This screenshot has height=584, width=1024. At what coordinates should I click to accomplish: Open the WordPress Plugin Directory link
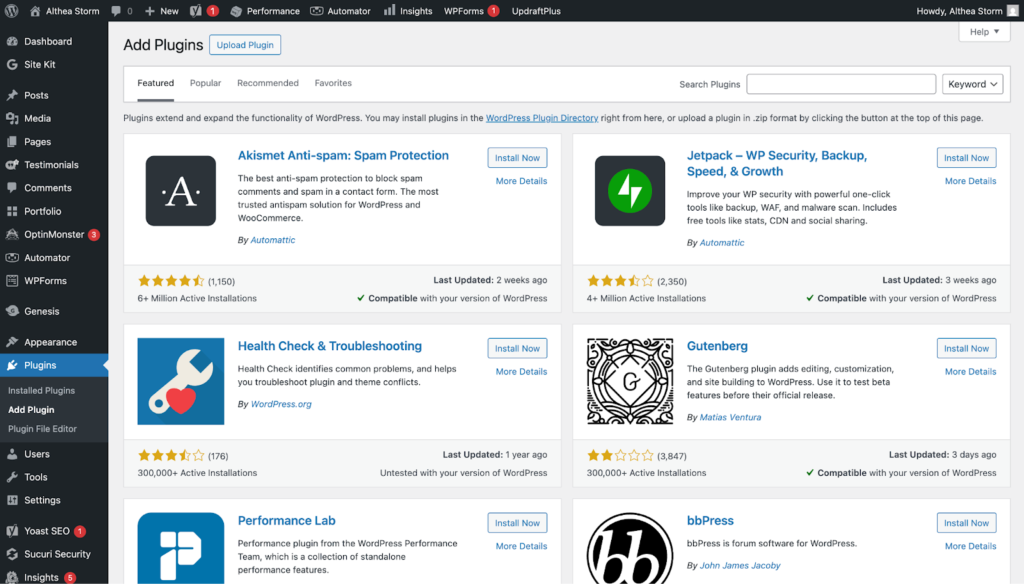(541, 118)
